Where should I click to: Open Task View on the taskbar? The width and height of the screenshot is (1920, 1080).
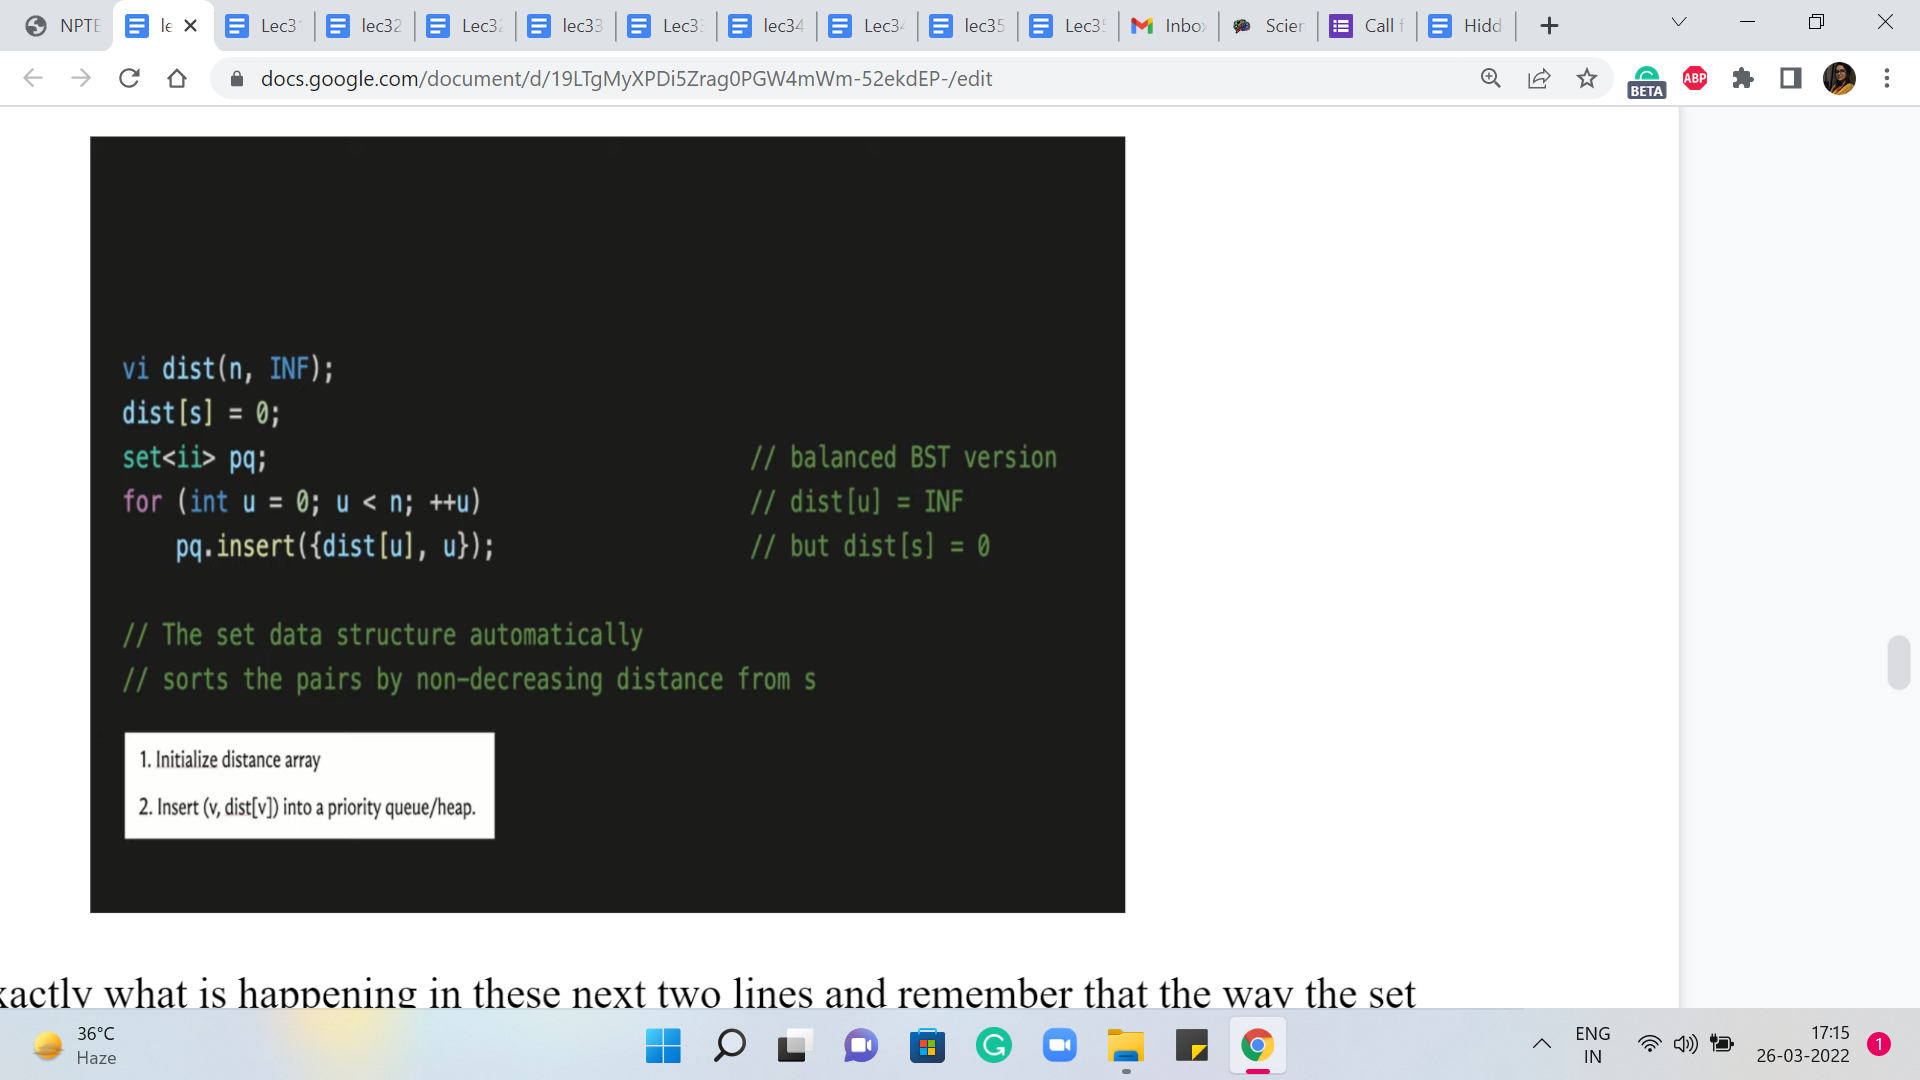795,1046
